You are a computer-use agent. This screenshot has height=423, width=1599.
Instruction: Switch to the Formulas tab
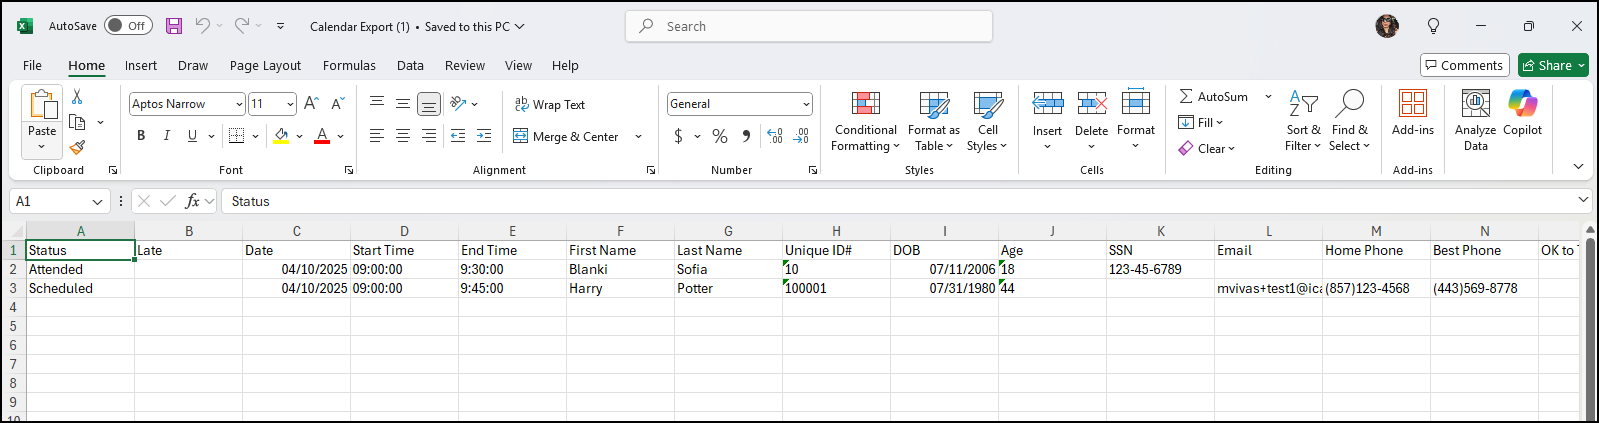tap(349, 66)
